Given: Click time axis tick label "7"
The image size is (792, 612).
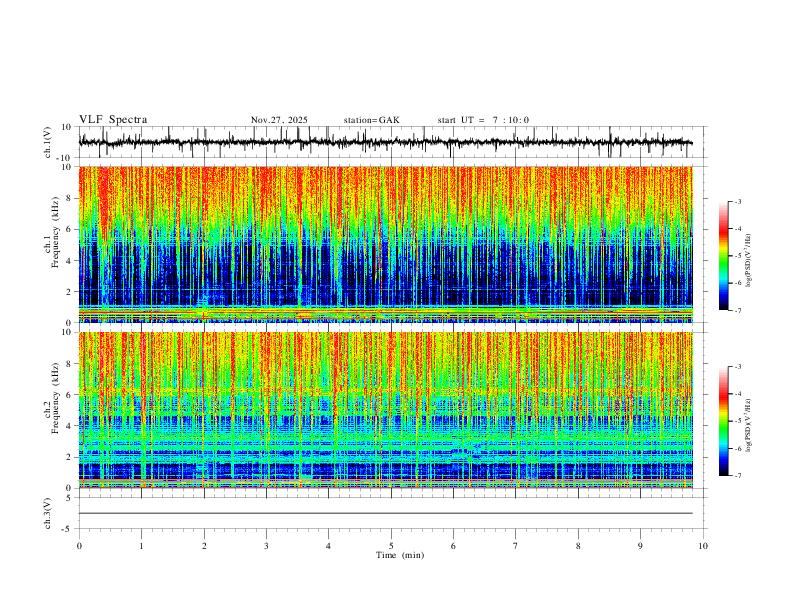Looking at the screenshot, I should point(516,546).
